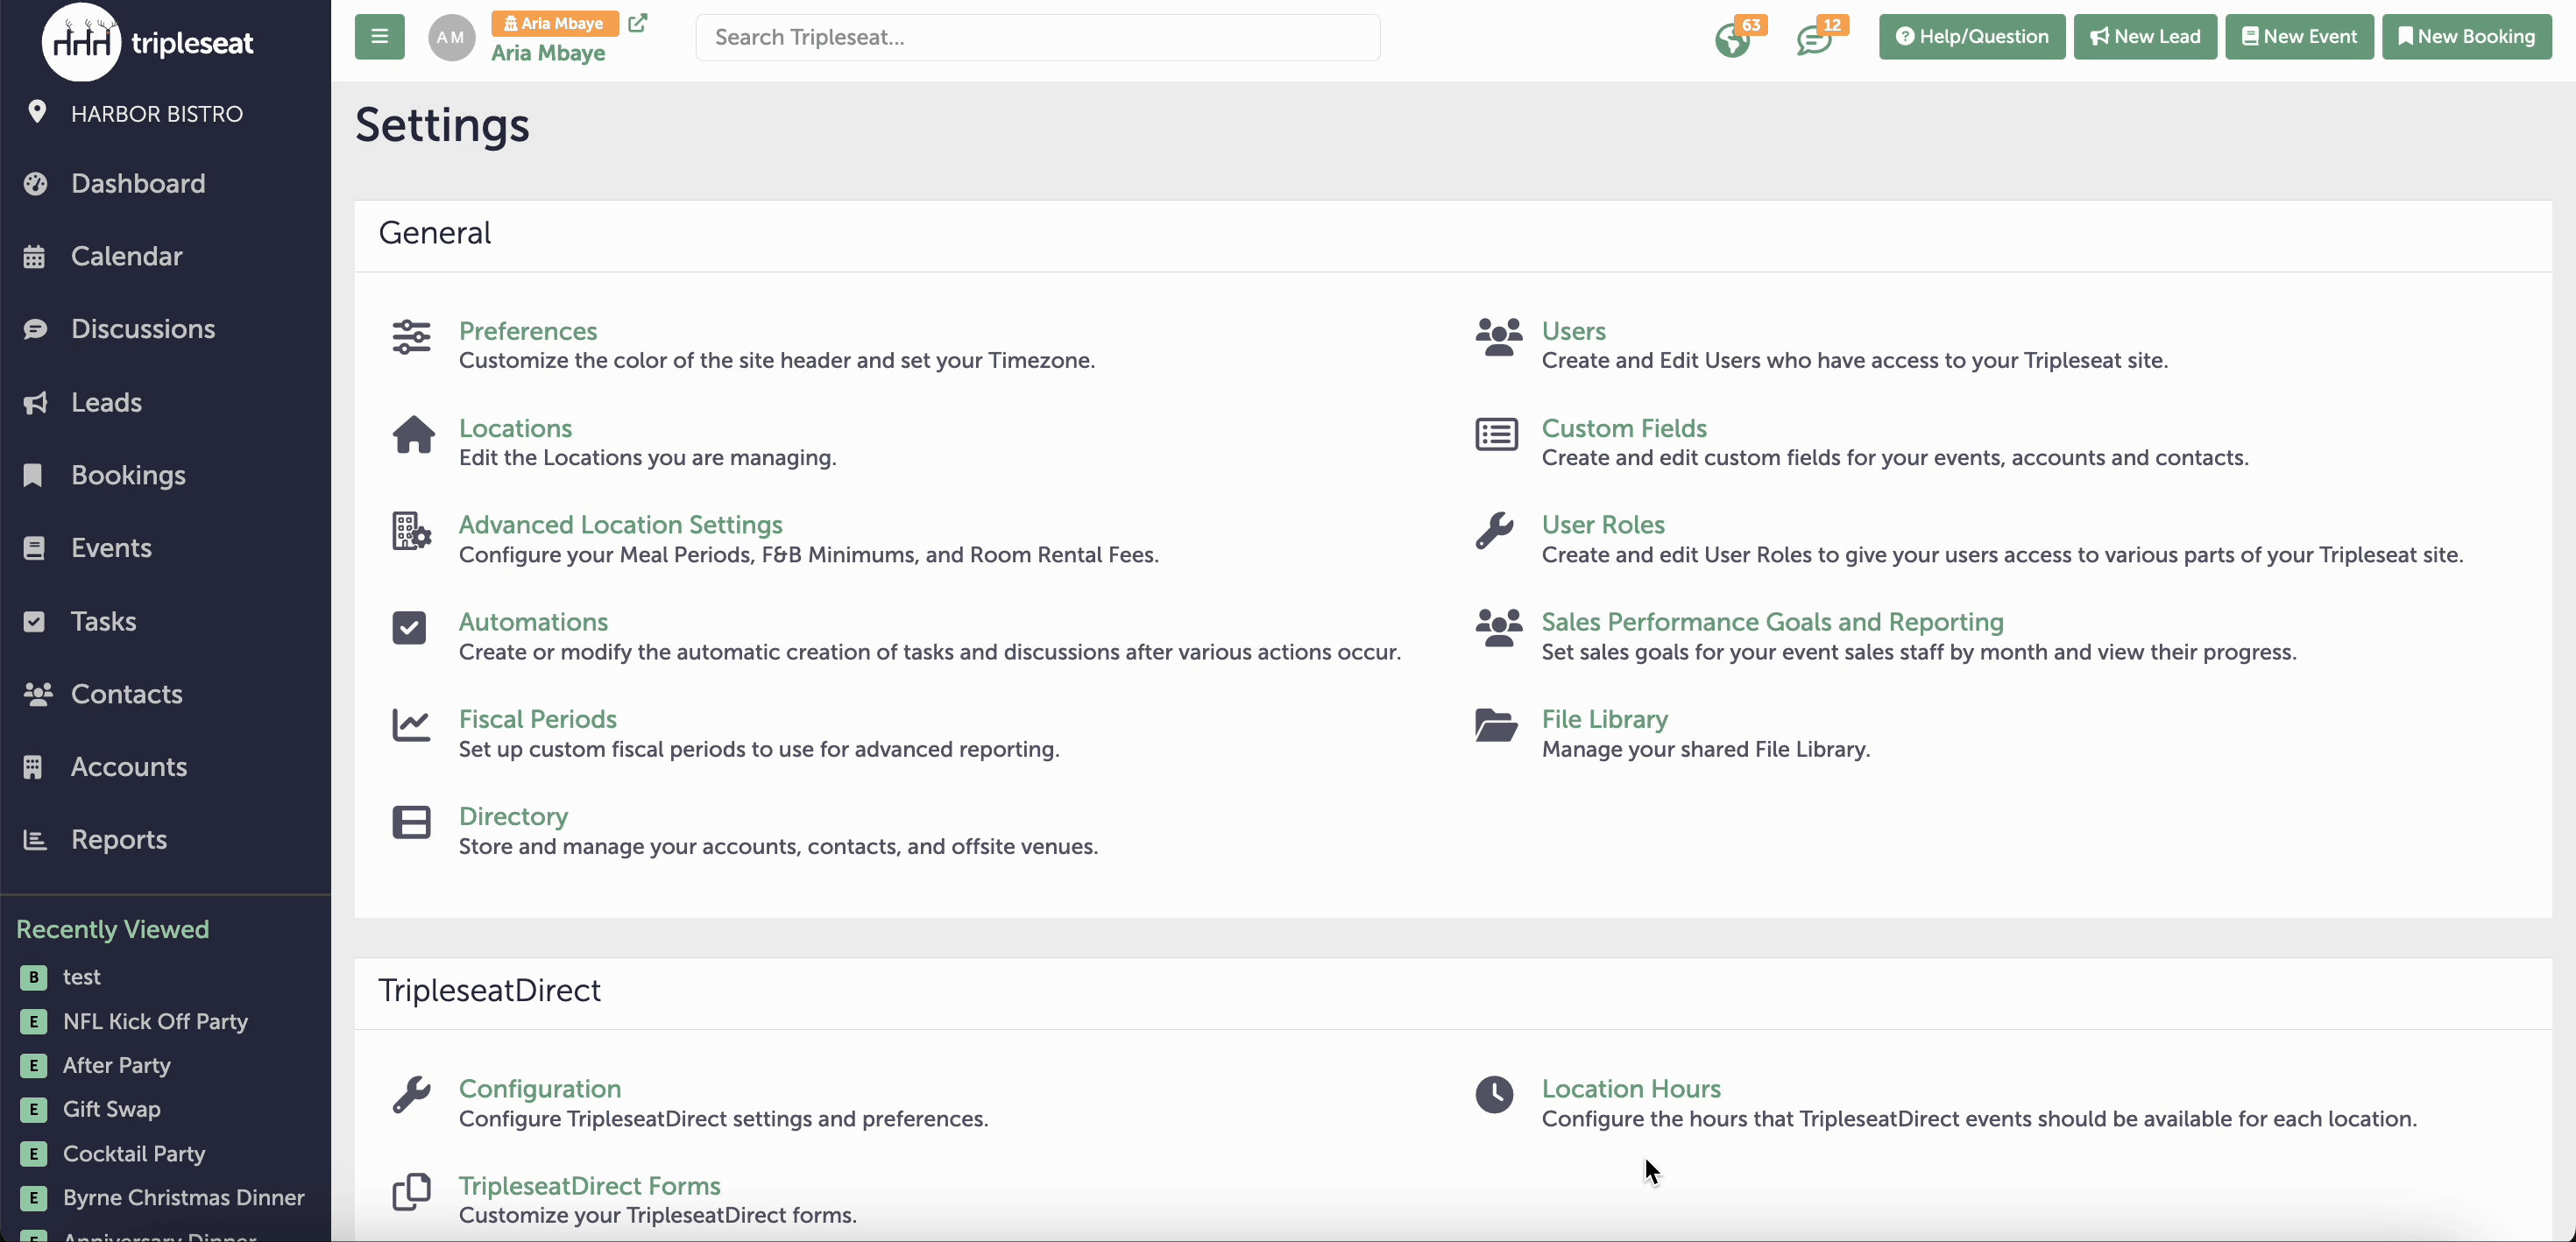
Task: Open the chat messages icon with 12 badge
Action: (1814, 41)
